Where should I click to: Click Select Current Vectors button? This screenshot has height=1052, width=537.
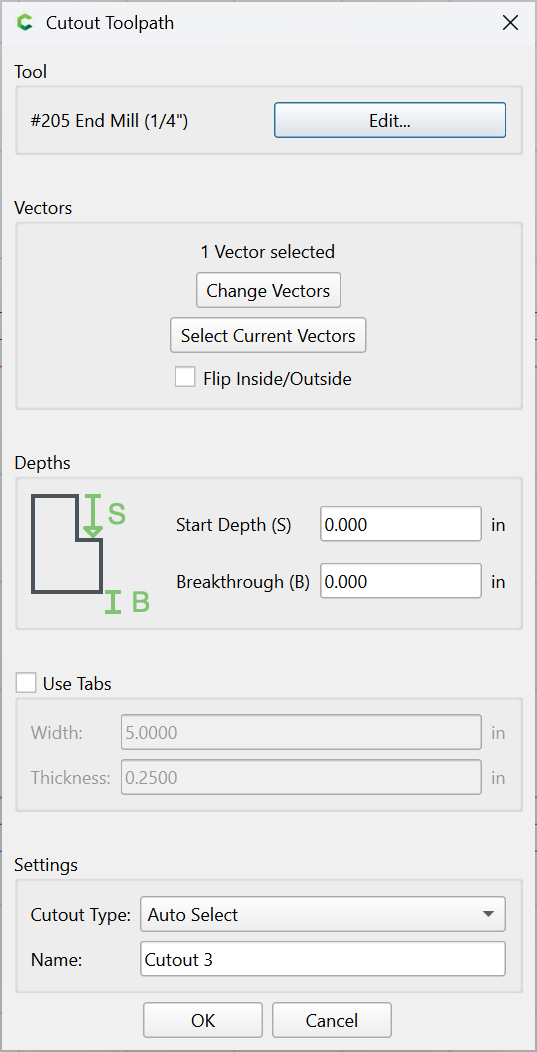click(x=268, y=335)
